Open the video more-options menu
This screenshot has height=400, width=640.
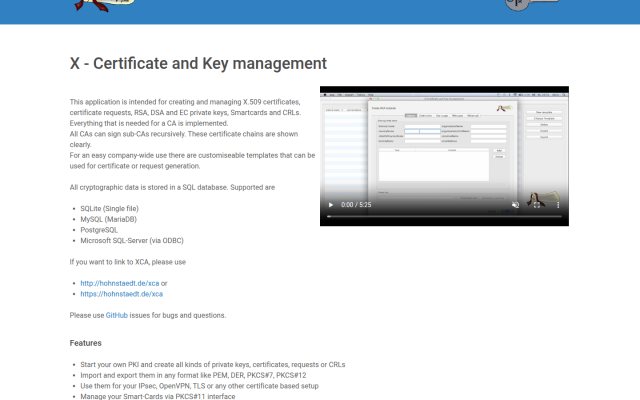(x=558, y=205)
